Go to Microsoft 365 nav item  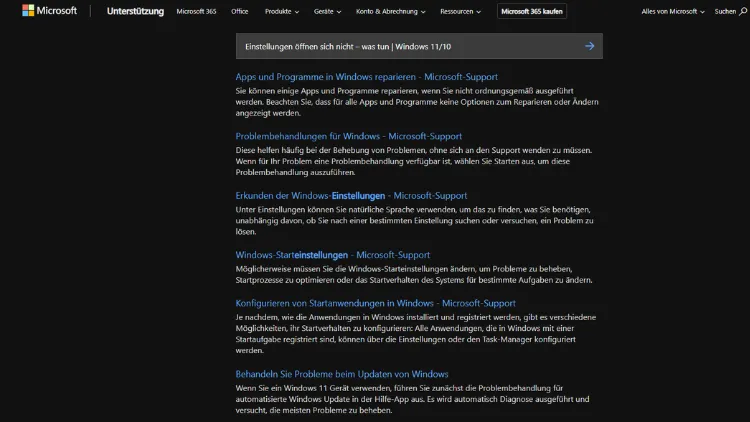pyautogui.click(x=196, y=11)
